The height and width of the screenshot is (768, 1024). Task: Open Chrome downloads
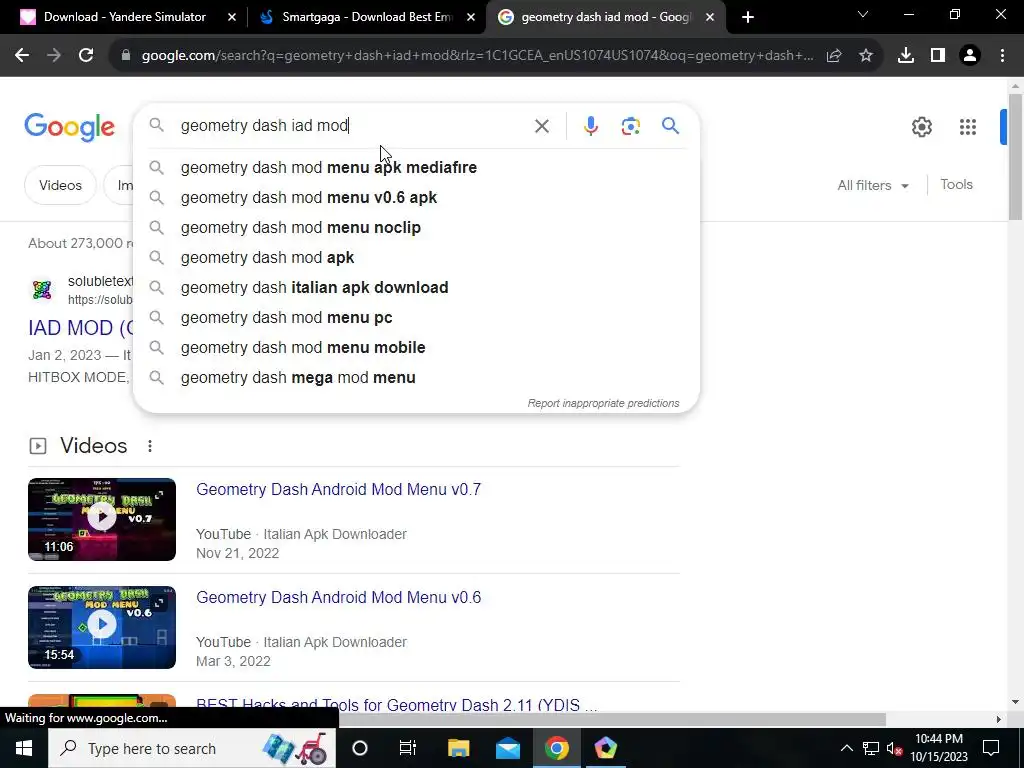tap(906, 56)
